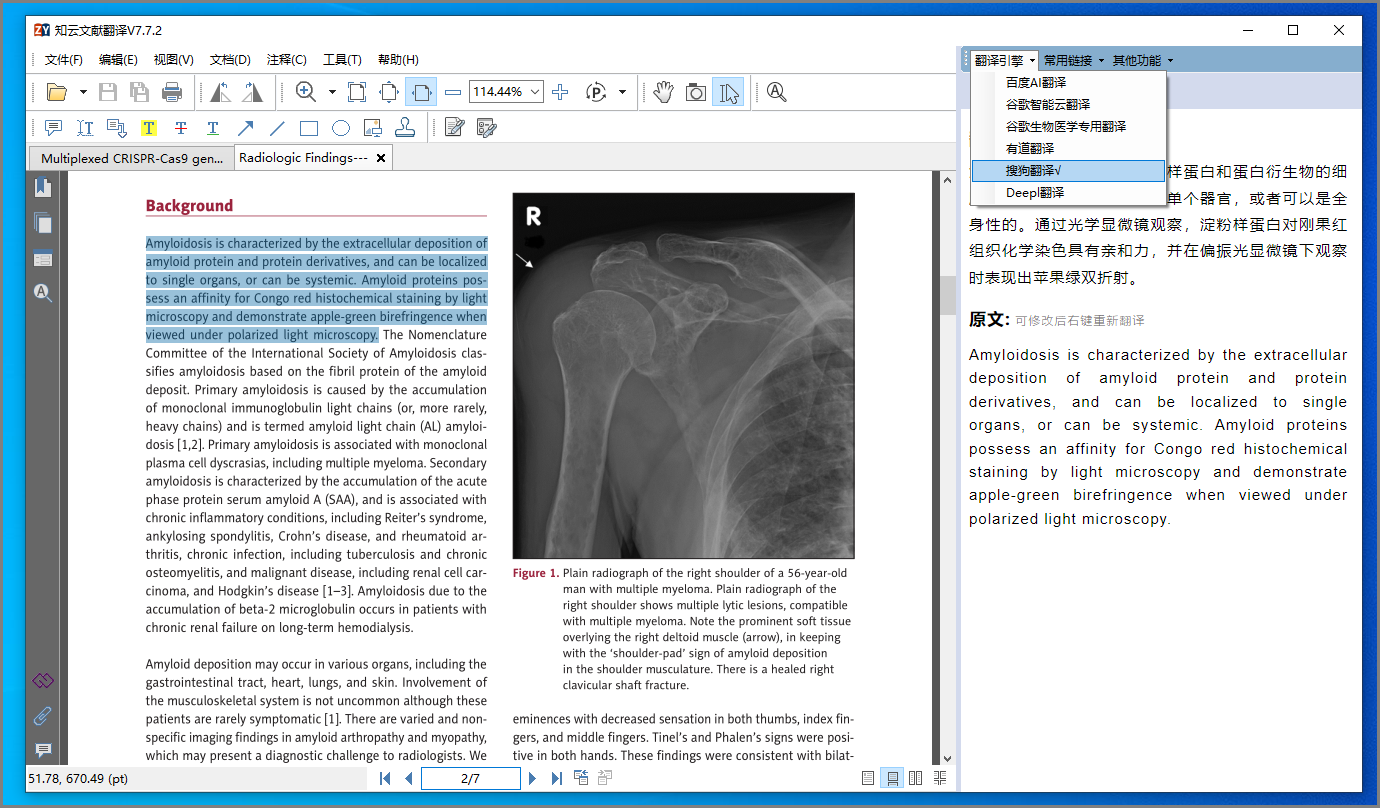Select the typewriter text tool

(x=85, y=128)
